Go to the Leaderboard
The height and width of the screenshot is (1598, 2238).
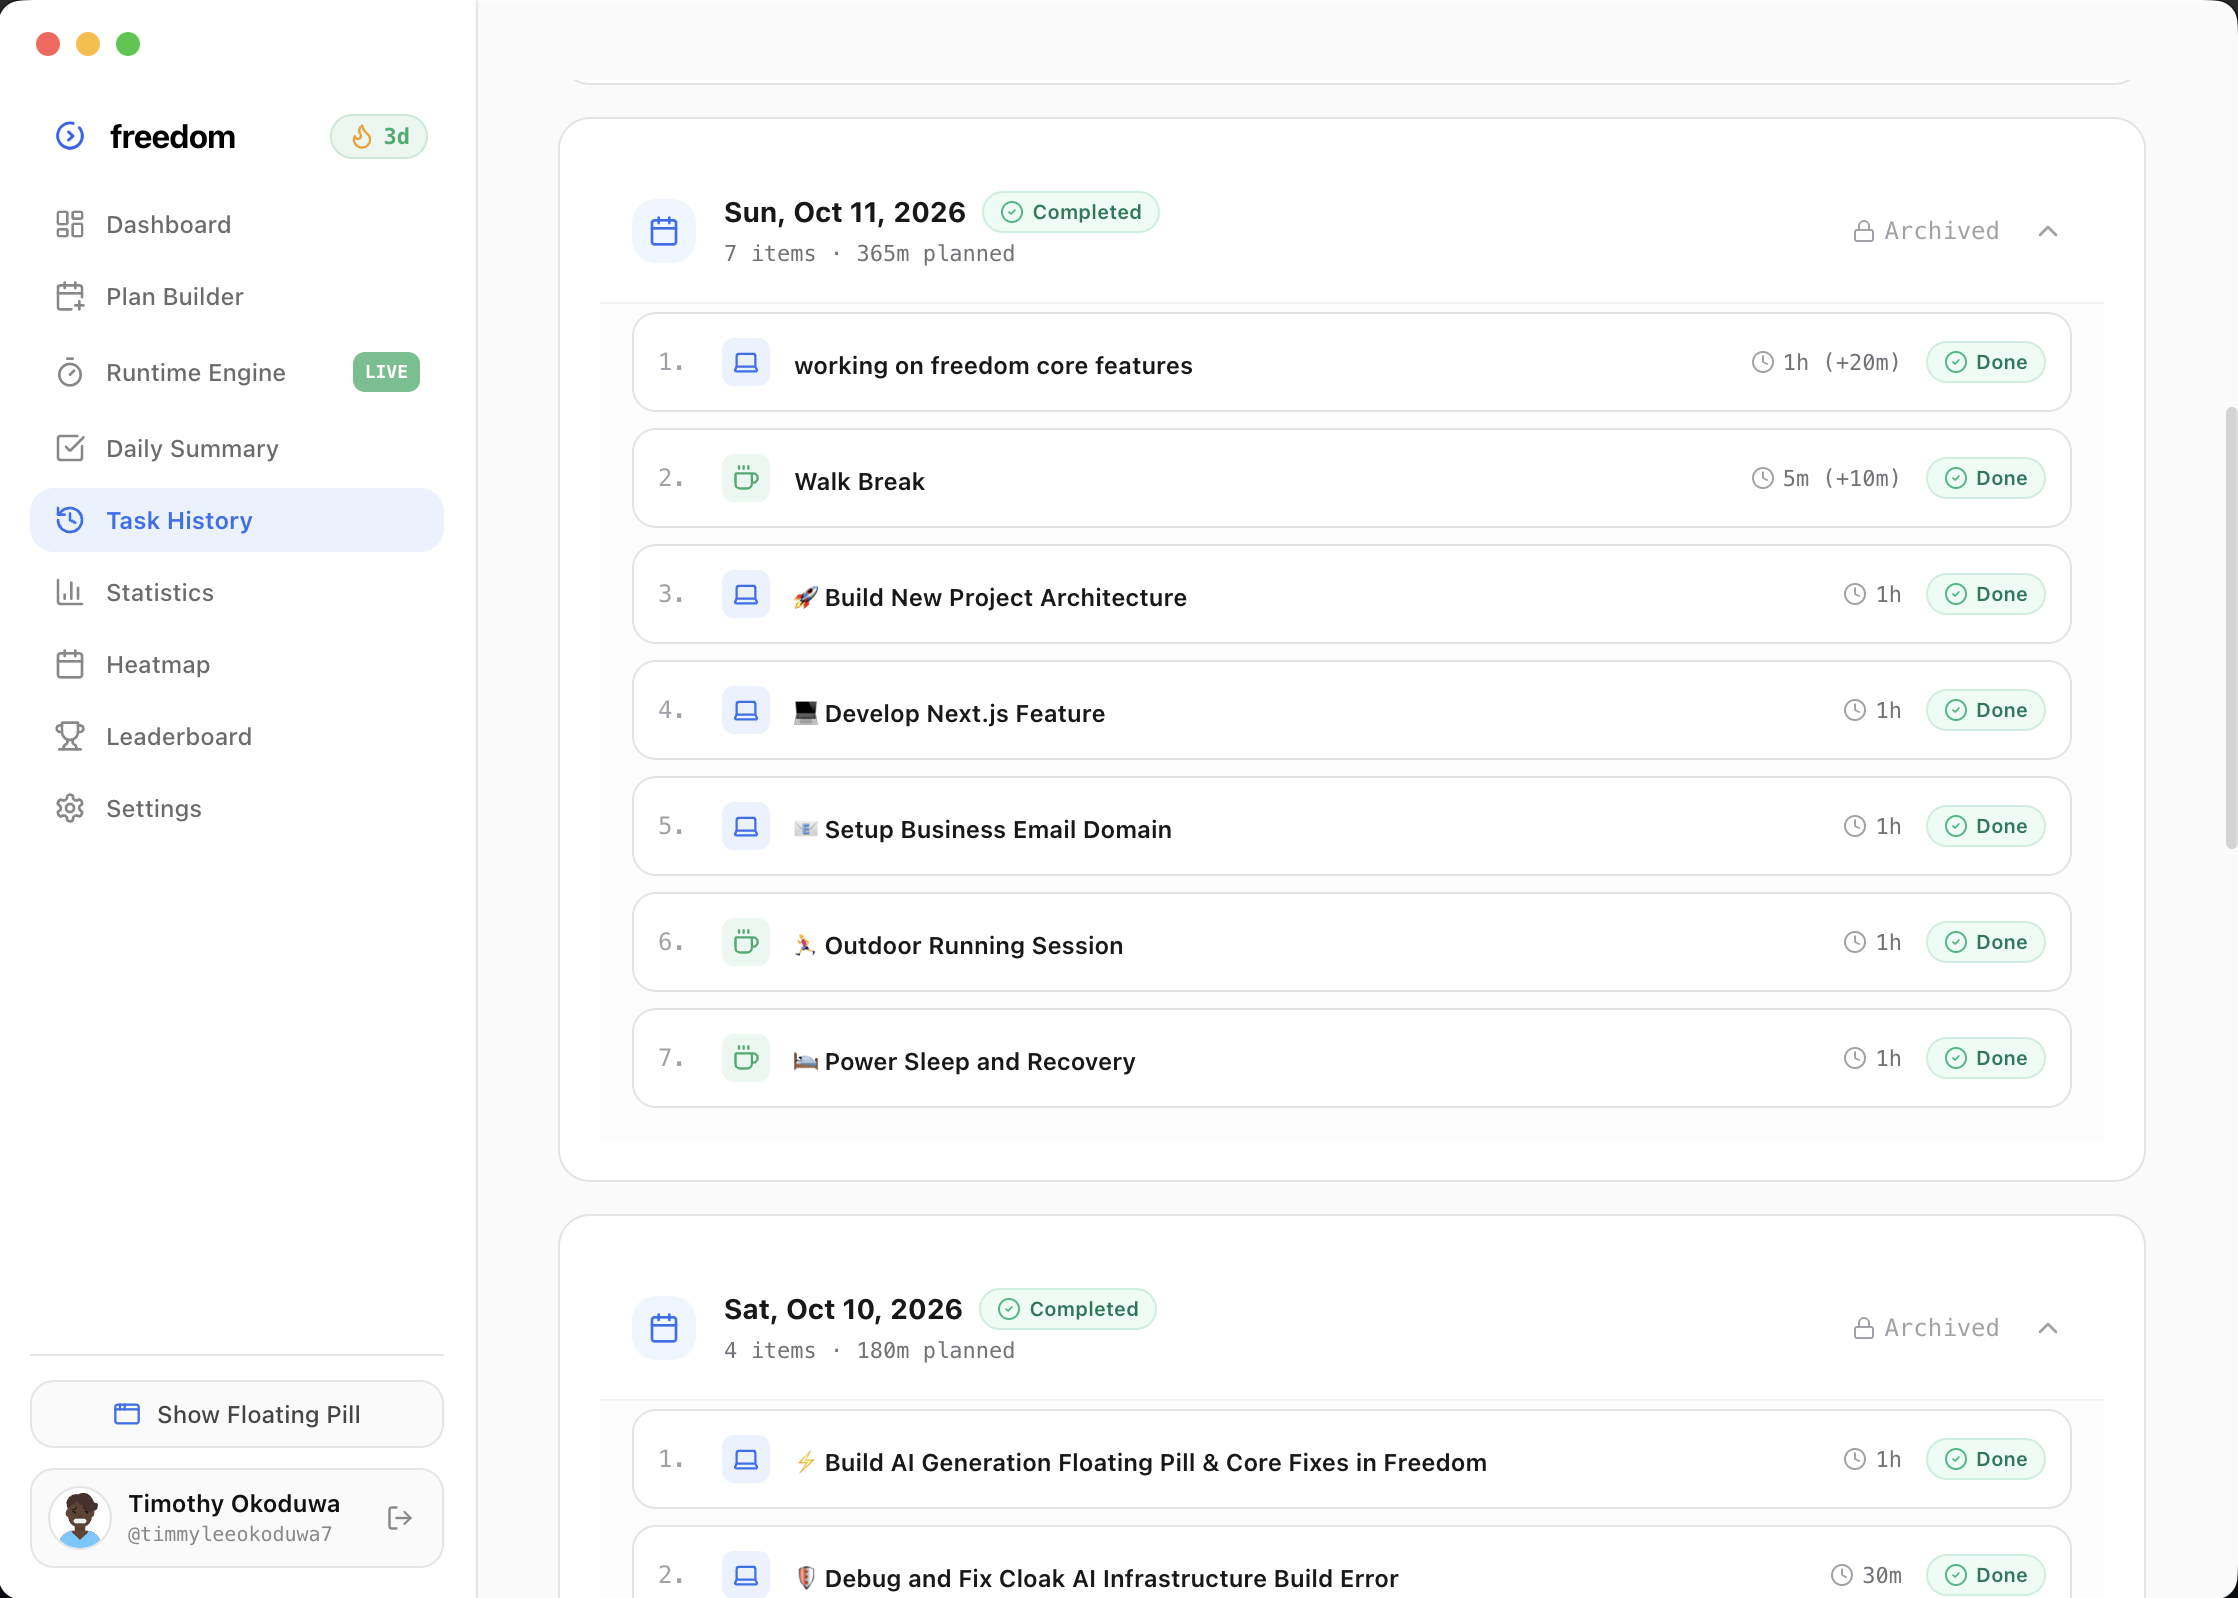(237, 737)
